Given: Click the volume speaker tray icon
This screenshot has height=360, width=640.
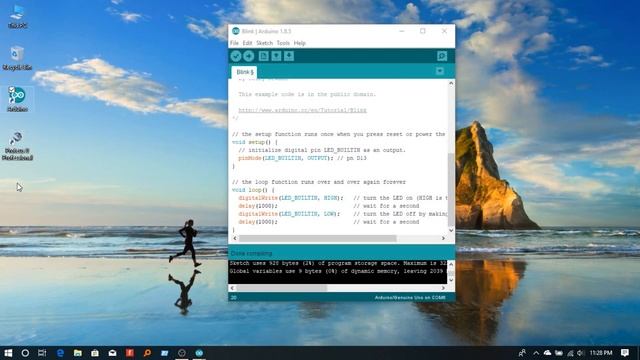Looking at the screenshot, I should tap(581, 353).
